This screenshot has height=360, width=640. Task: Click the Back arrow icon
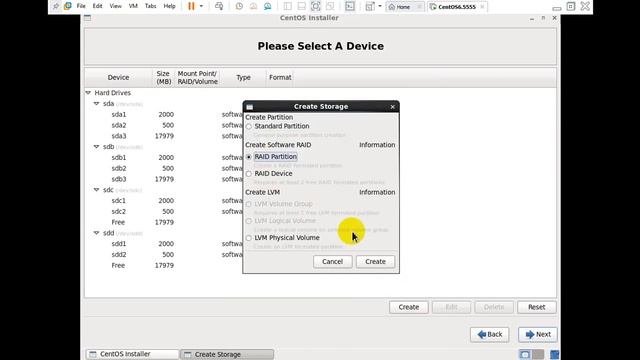click(482, 334)
